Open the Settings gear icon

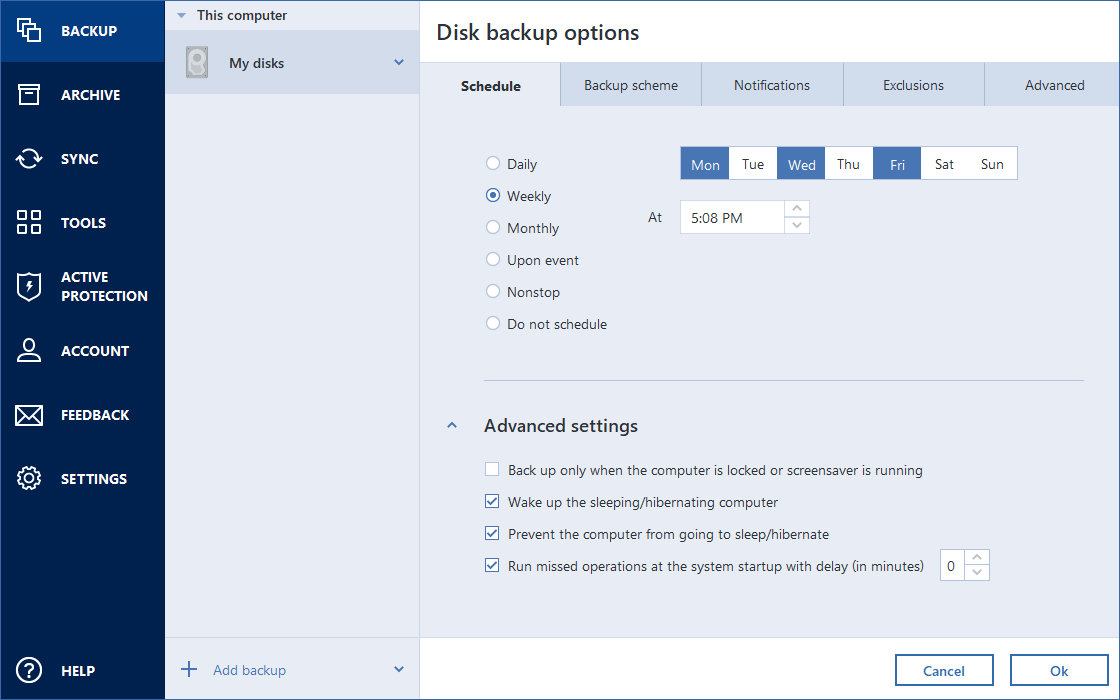coord(29,479)
